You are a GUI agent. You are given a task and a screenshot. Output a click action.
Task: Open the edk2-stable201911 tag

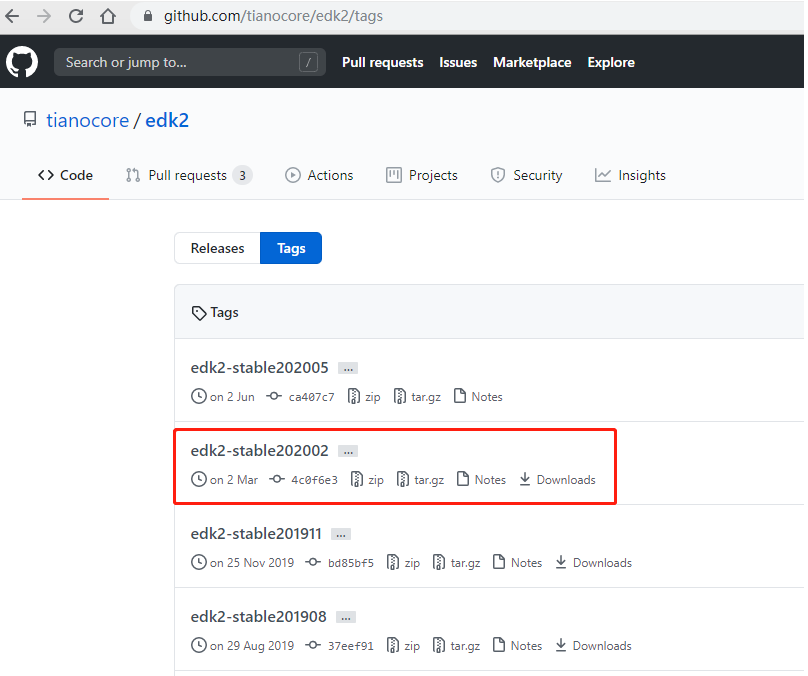[256, 533]
